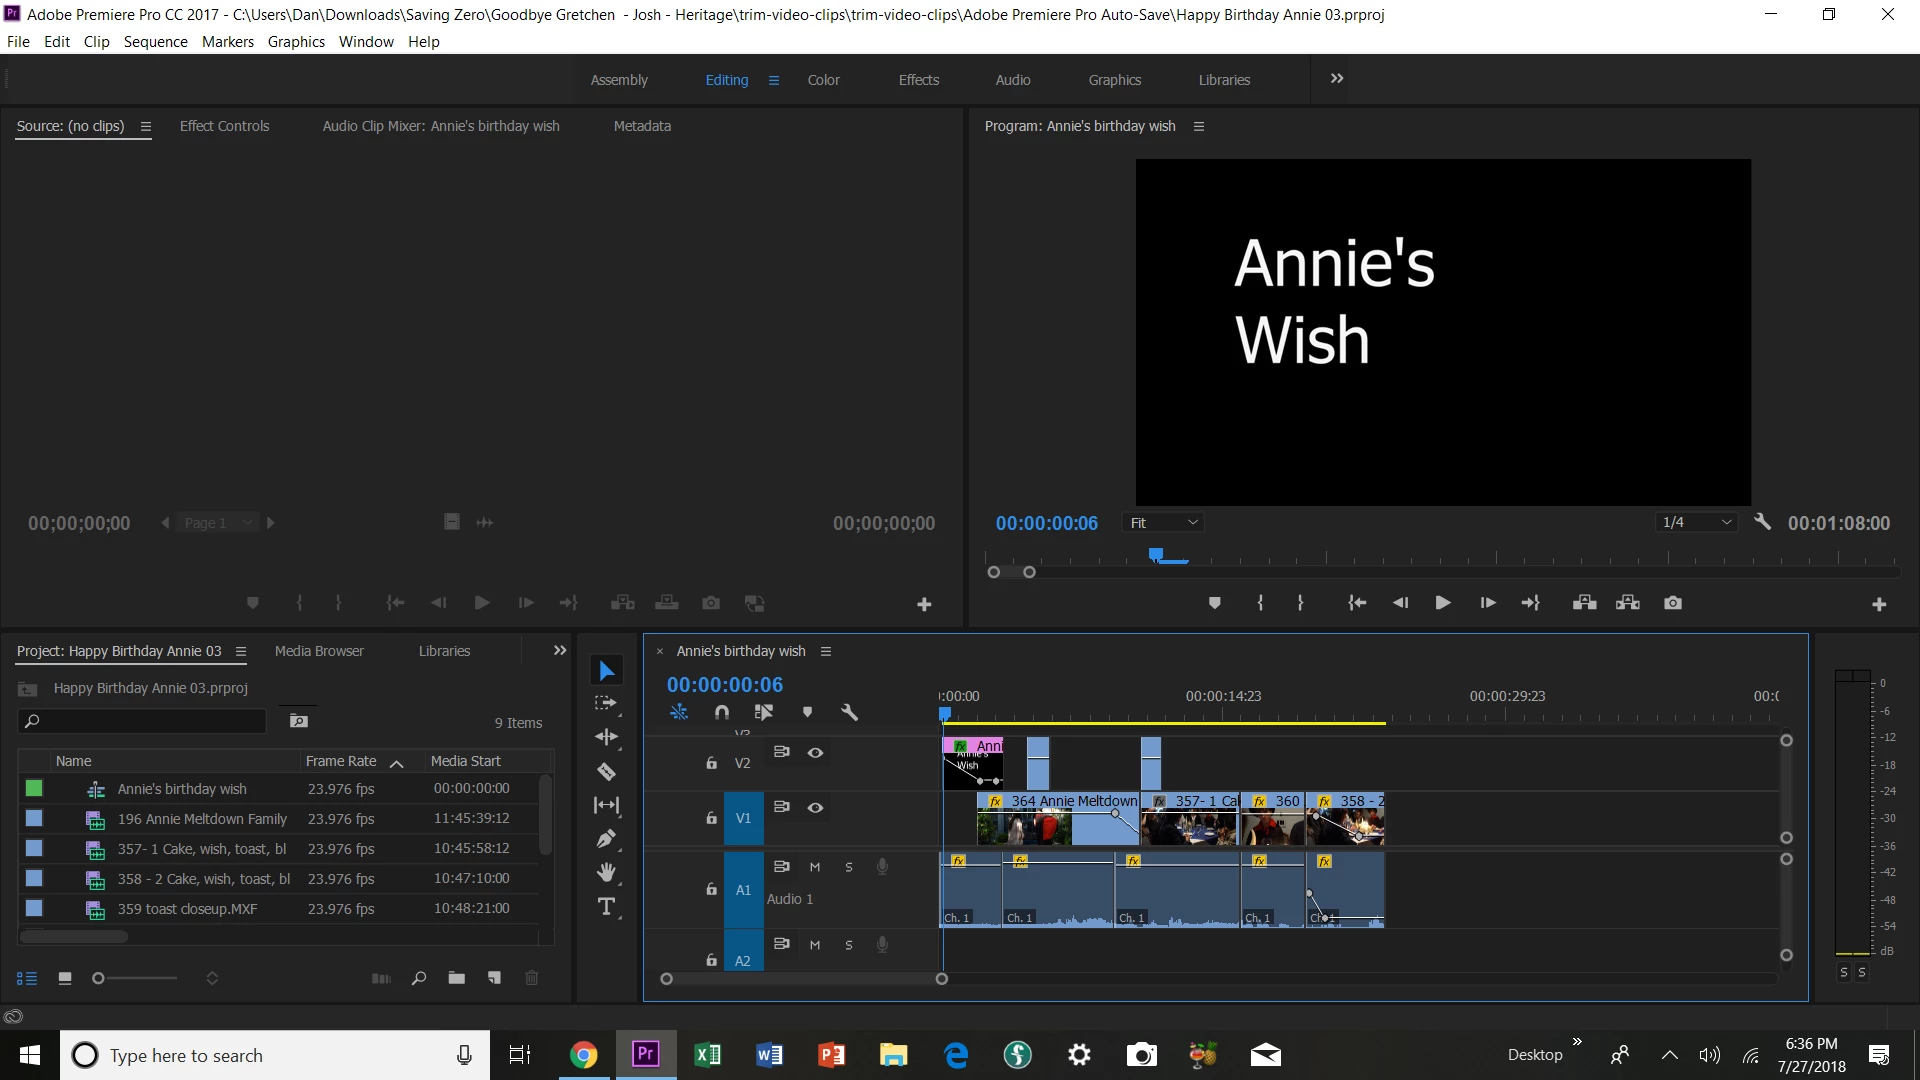The height and width of the screenshot is (1080, 1920).
Task: Click the project panel thumbnail zoom slider
Action: coord(99,978)
